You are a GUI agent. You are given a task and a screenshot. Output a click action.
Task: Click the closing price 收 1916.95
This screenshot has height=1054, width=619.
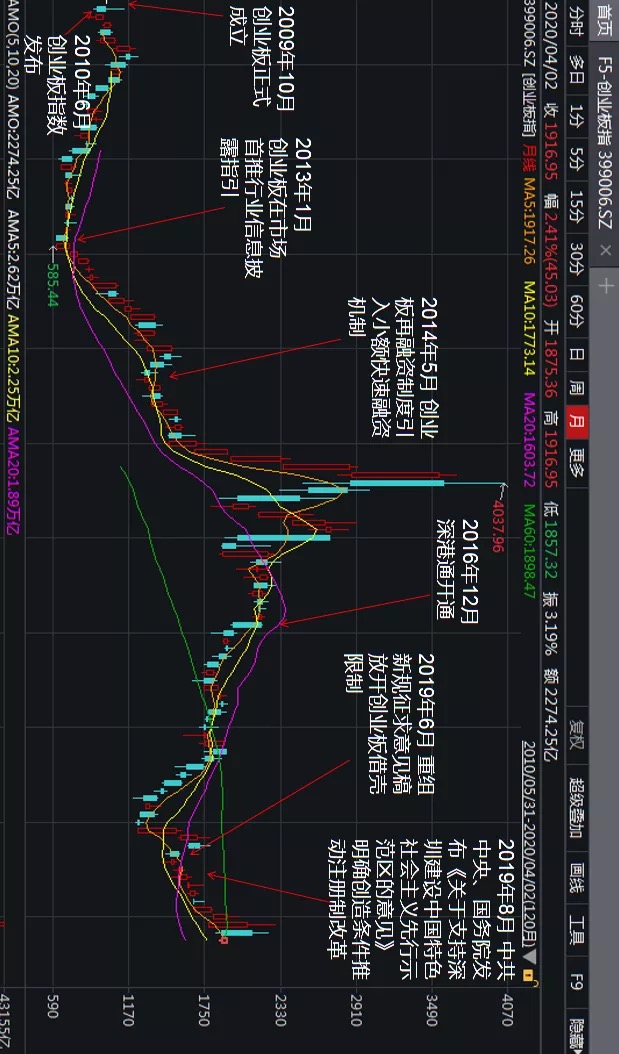552,143
